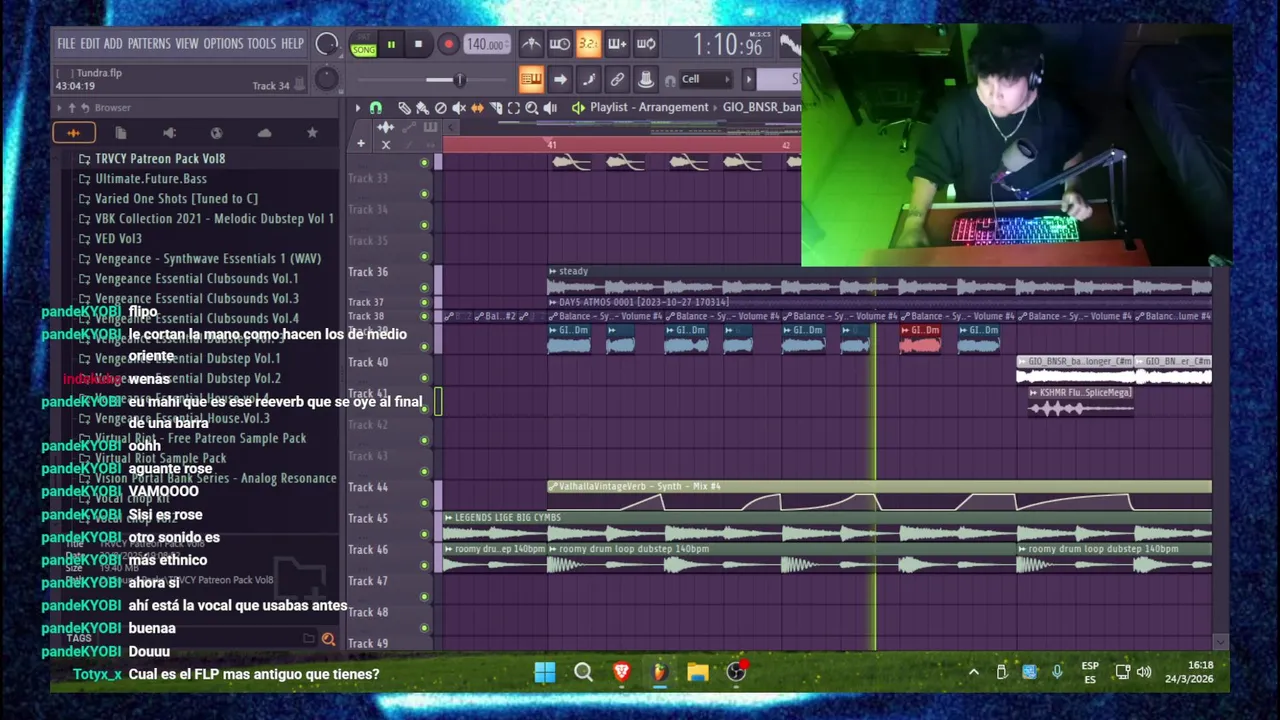This screenshot has width=1280, height=720.
Task: Toggle typing keyboard to piano icon
Action: [531, 79]
